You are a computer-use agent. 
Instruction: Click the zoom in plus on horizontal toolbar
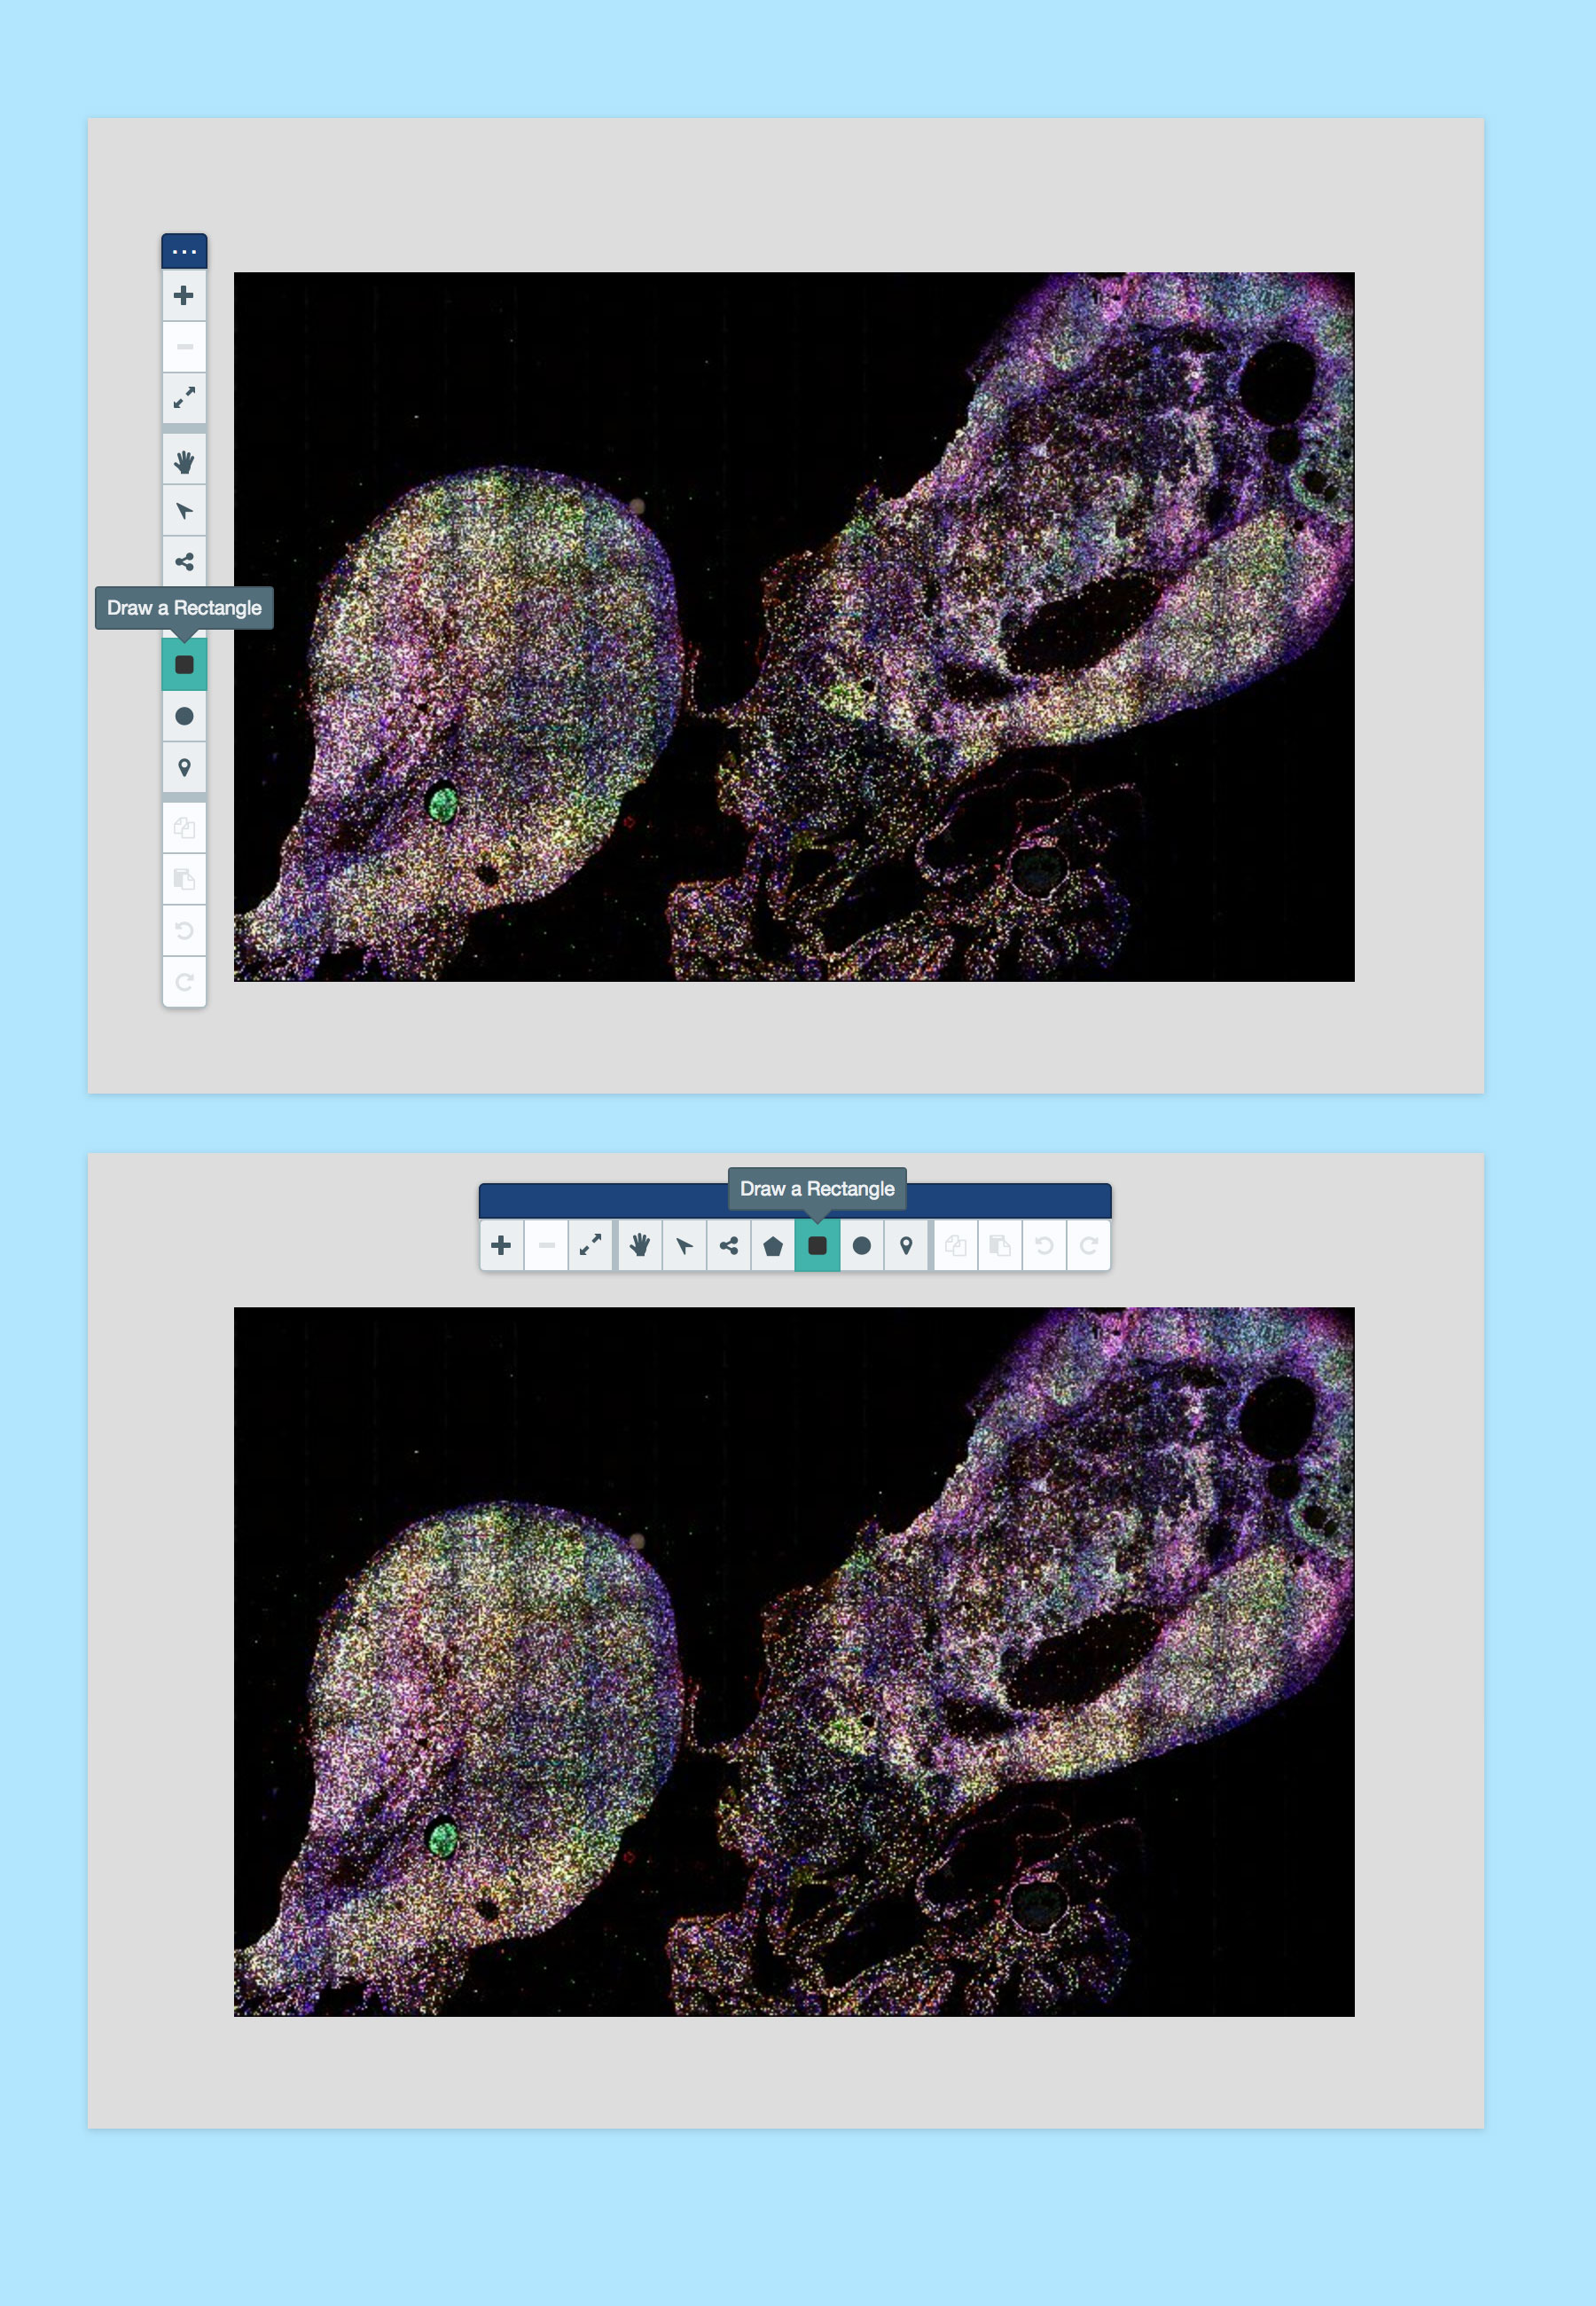click(x=502, y=1245)
